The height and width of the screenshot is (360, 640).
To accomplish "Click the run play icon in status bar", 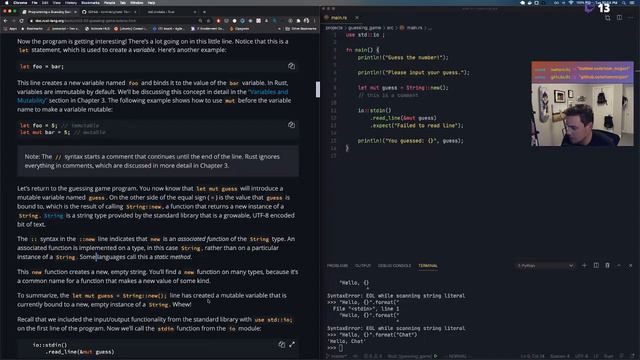I will [x=436, y=356].
